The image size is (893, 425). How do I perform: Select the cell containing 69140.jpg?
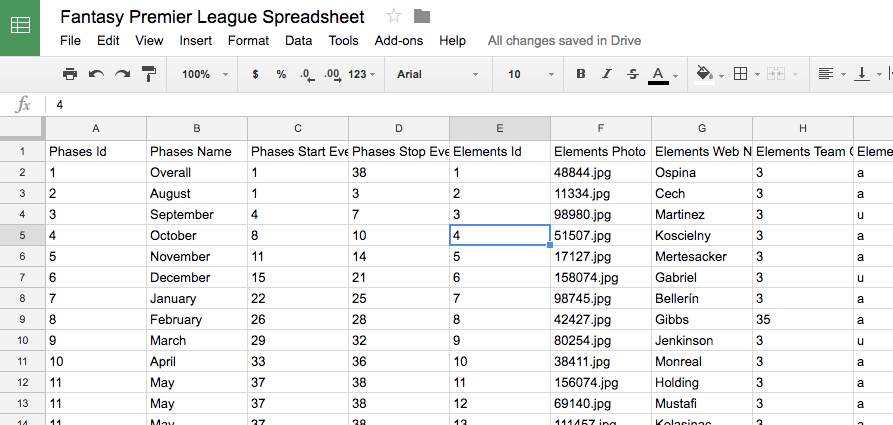coord(601,403)
